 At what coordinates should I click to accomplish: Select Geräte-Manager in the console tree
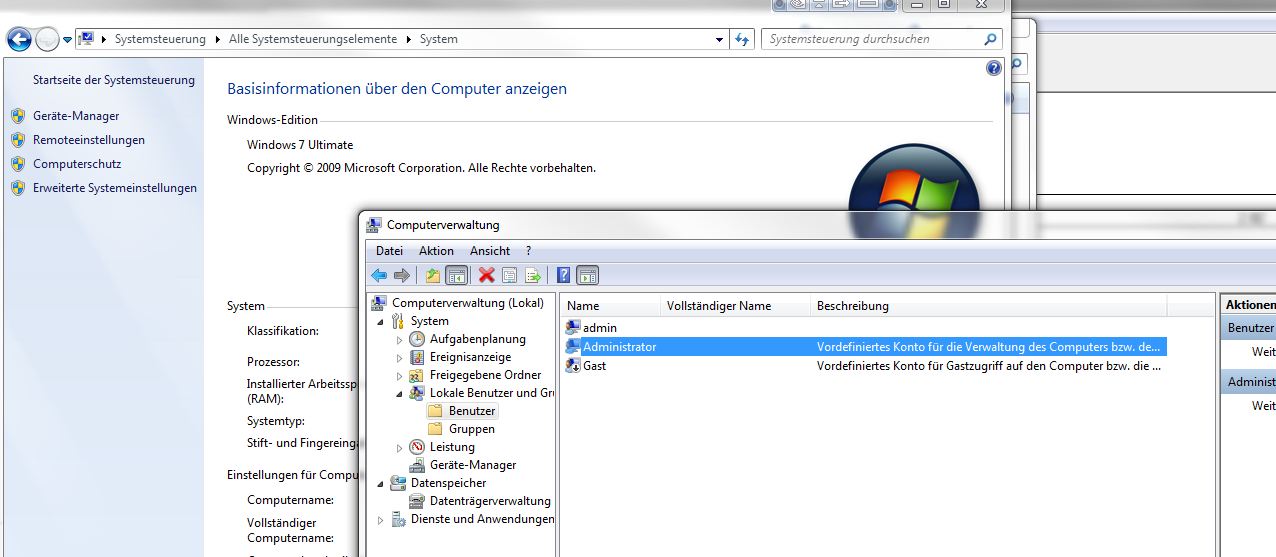tap(473, 465)
